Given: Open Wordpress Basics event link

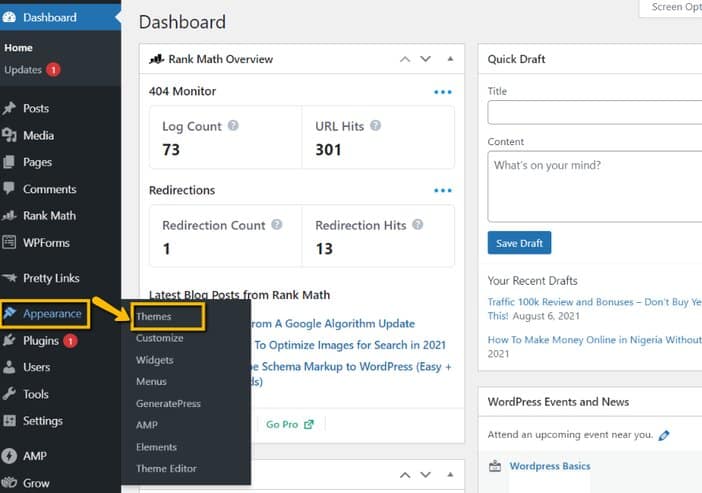Looking at the screenshot, I should point(550,466).
